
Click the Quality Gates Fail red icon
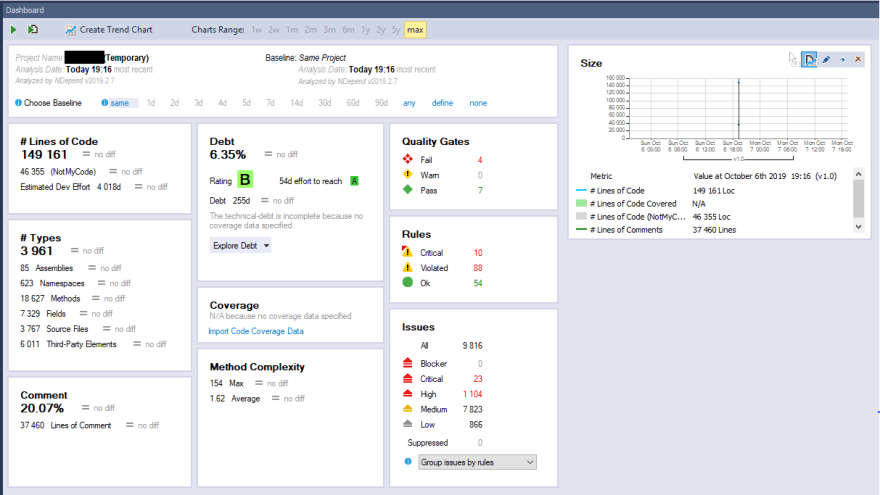pos(408,159)
